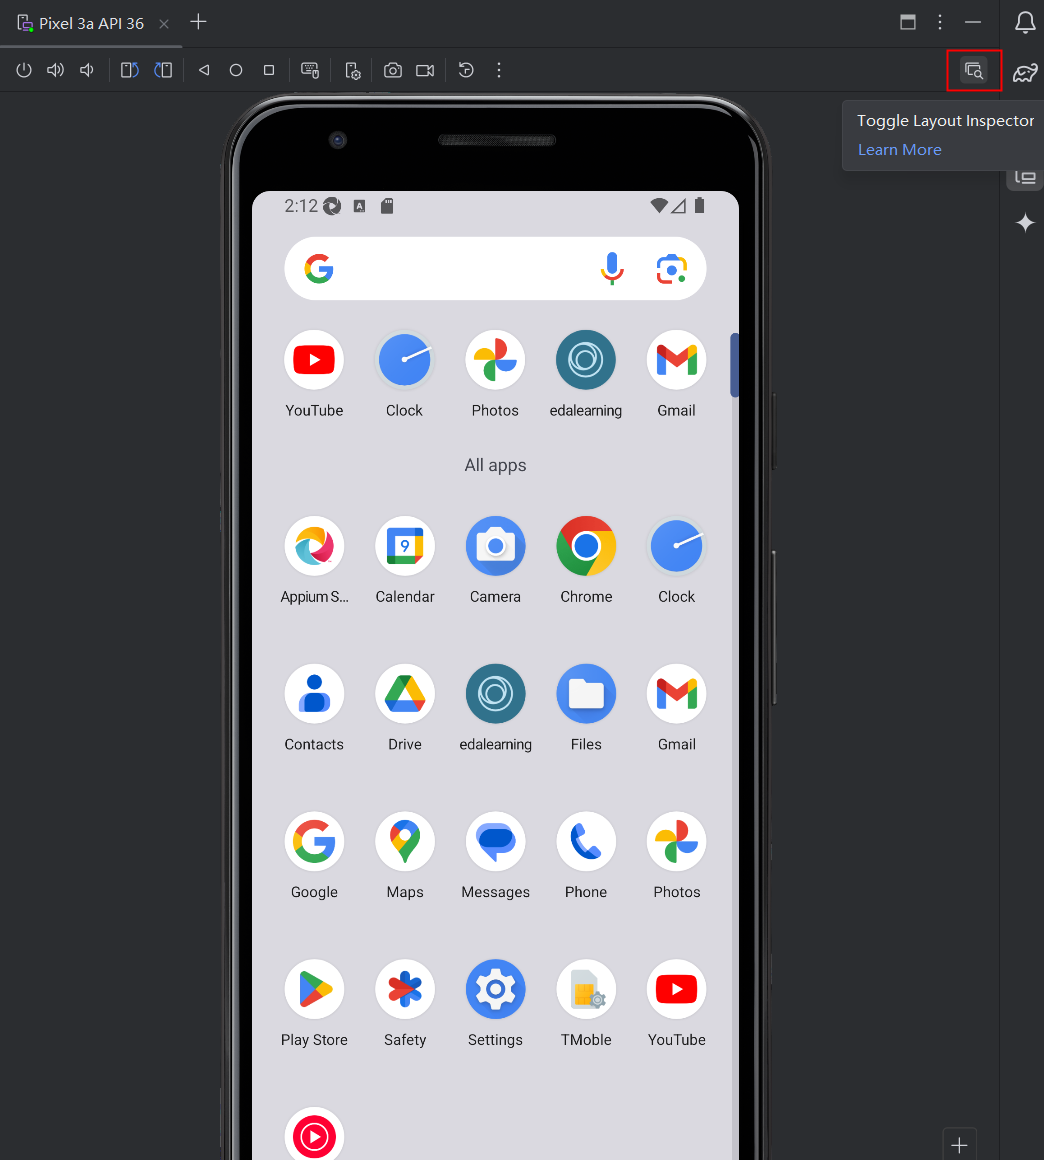The height and width of the screenshot is (1160, 1044).
Task: Click the emulator power button icon
Action: pos(24,70)
